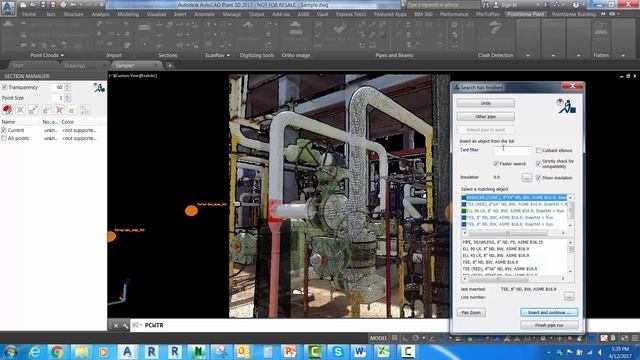Click the Transparency value spinner
Screen dimensions: 640x360
click(x=68, y=87)
